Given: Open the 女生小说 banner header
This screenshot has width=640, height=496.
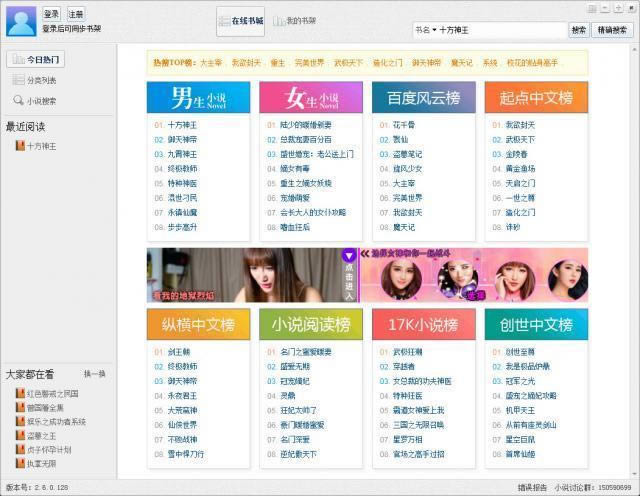Looking at the screenshot, I should (x=311, y=97).
